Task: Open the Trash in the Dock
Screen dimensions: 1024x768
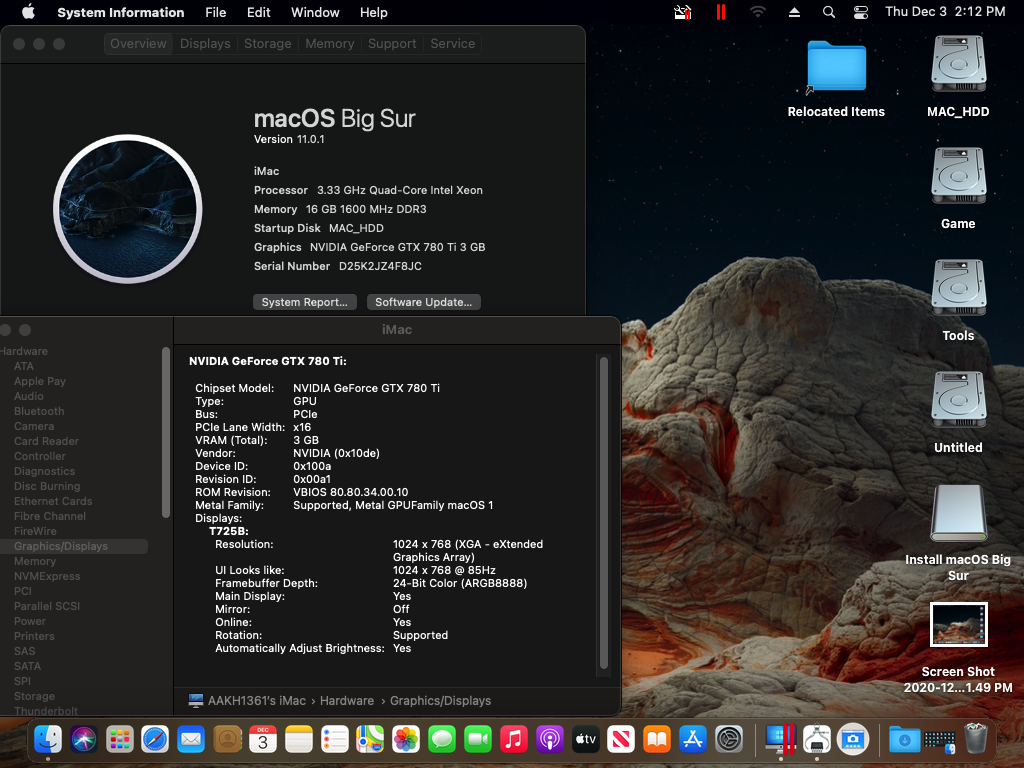Action: pos(976,740)
